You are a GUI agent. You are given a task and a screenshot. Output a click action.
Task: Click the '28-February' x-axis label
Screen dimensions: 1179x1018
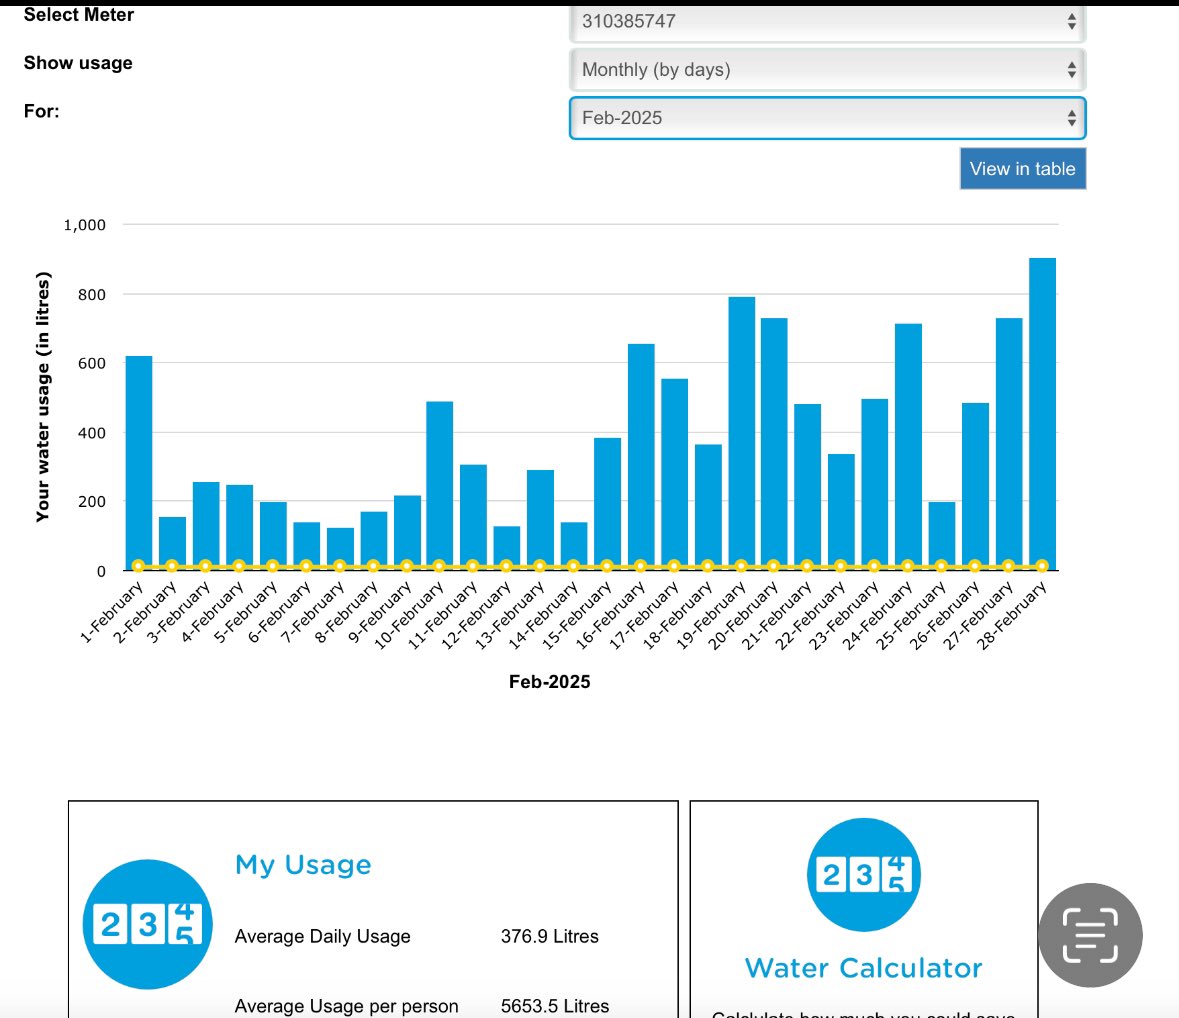point(1011,616)
